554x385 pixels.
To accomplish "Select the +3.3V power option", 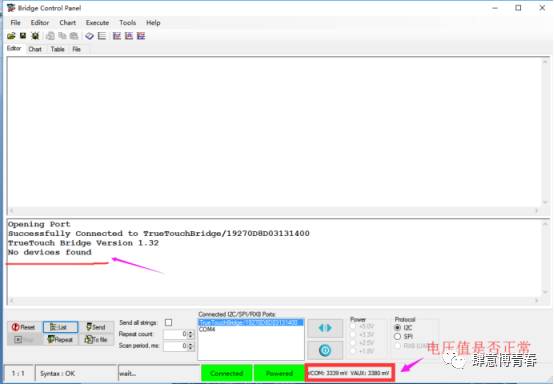I will click(x=353, y=334).
